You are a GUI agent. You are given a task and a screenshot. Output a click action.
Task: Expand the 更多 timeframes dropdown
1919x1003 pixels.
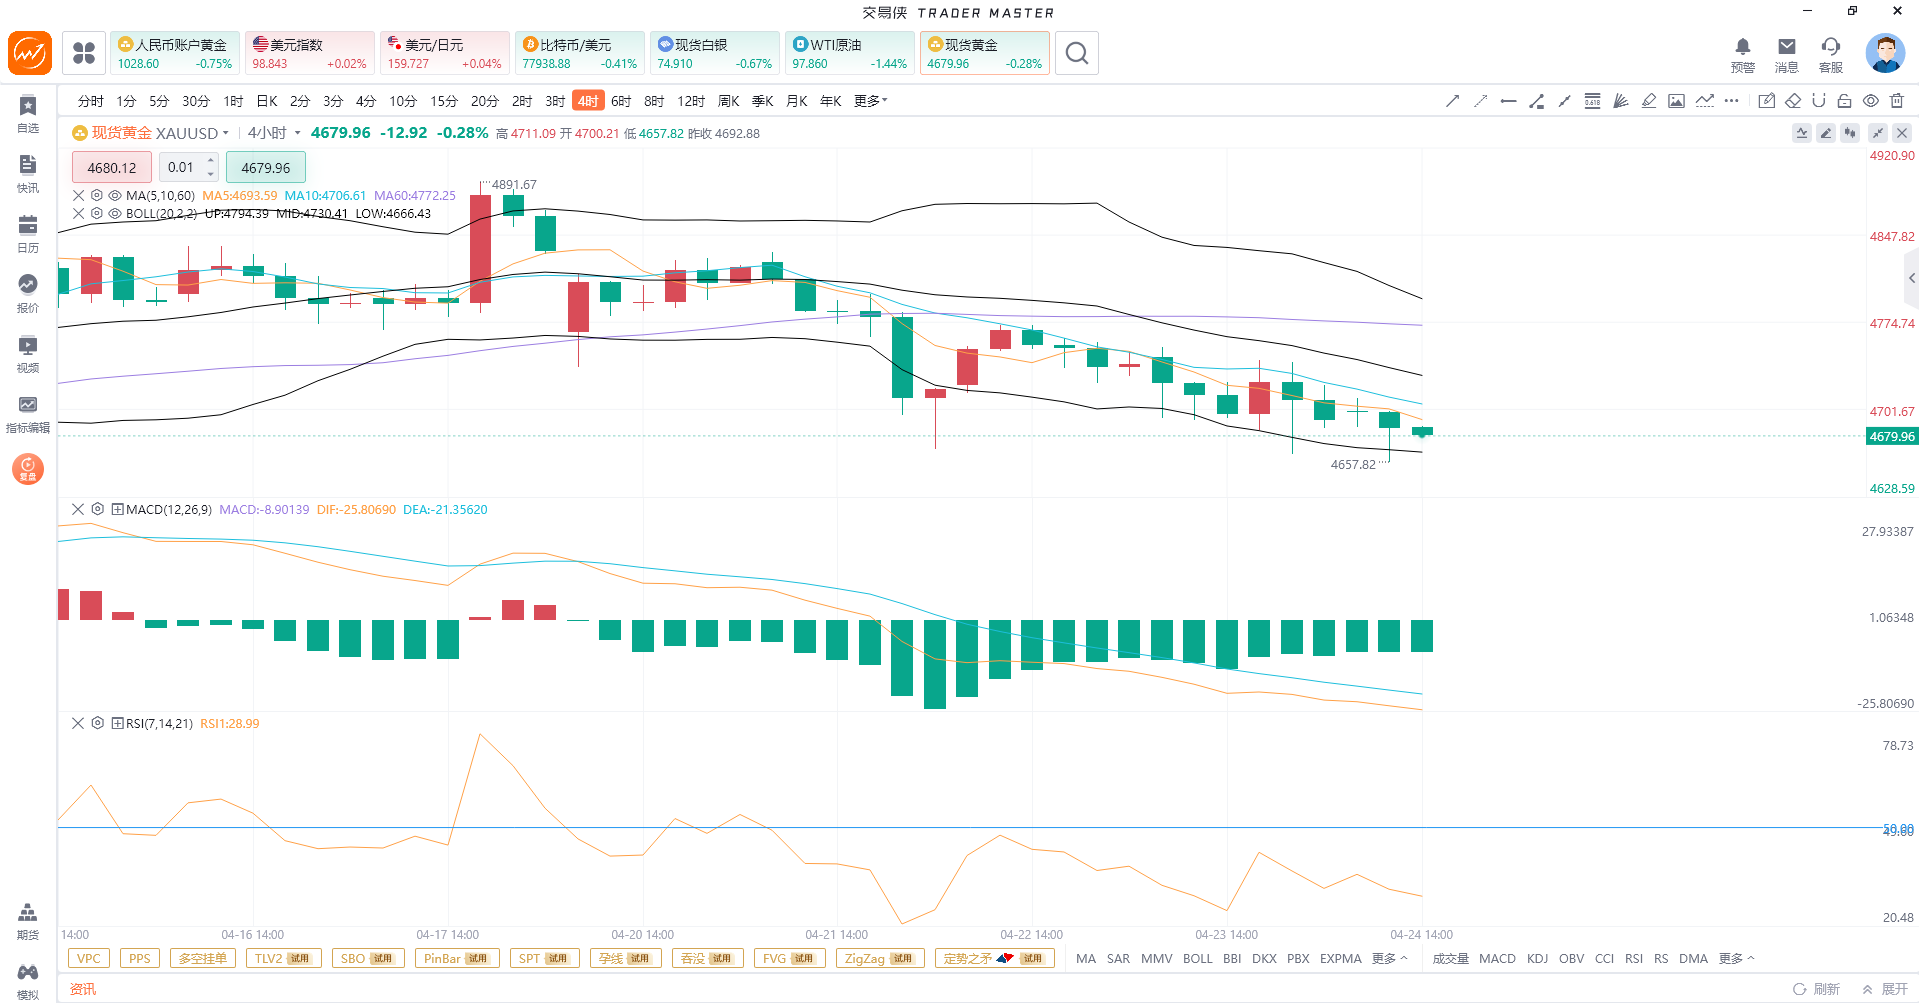pos(870,101)
